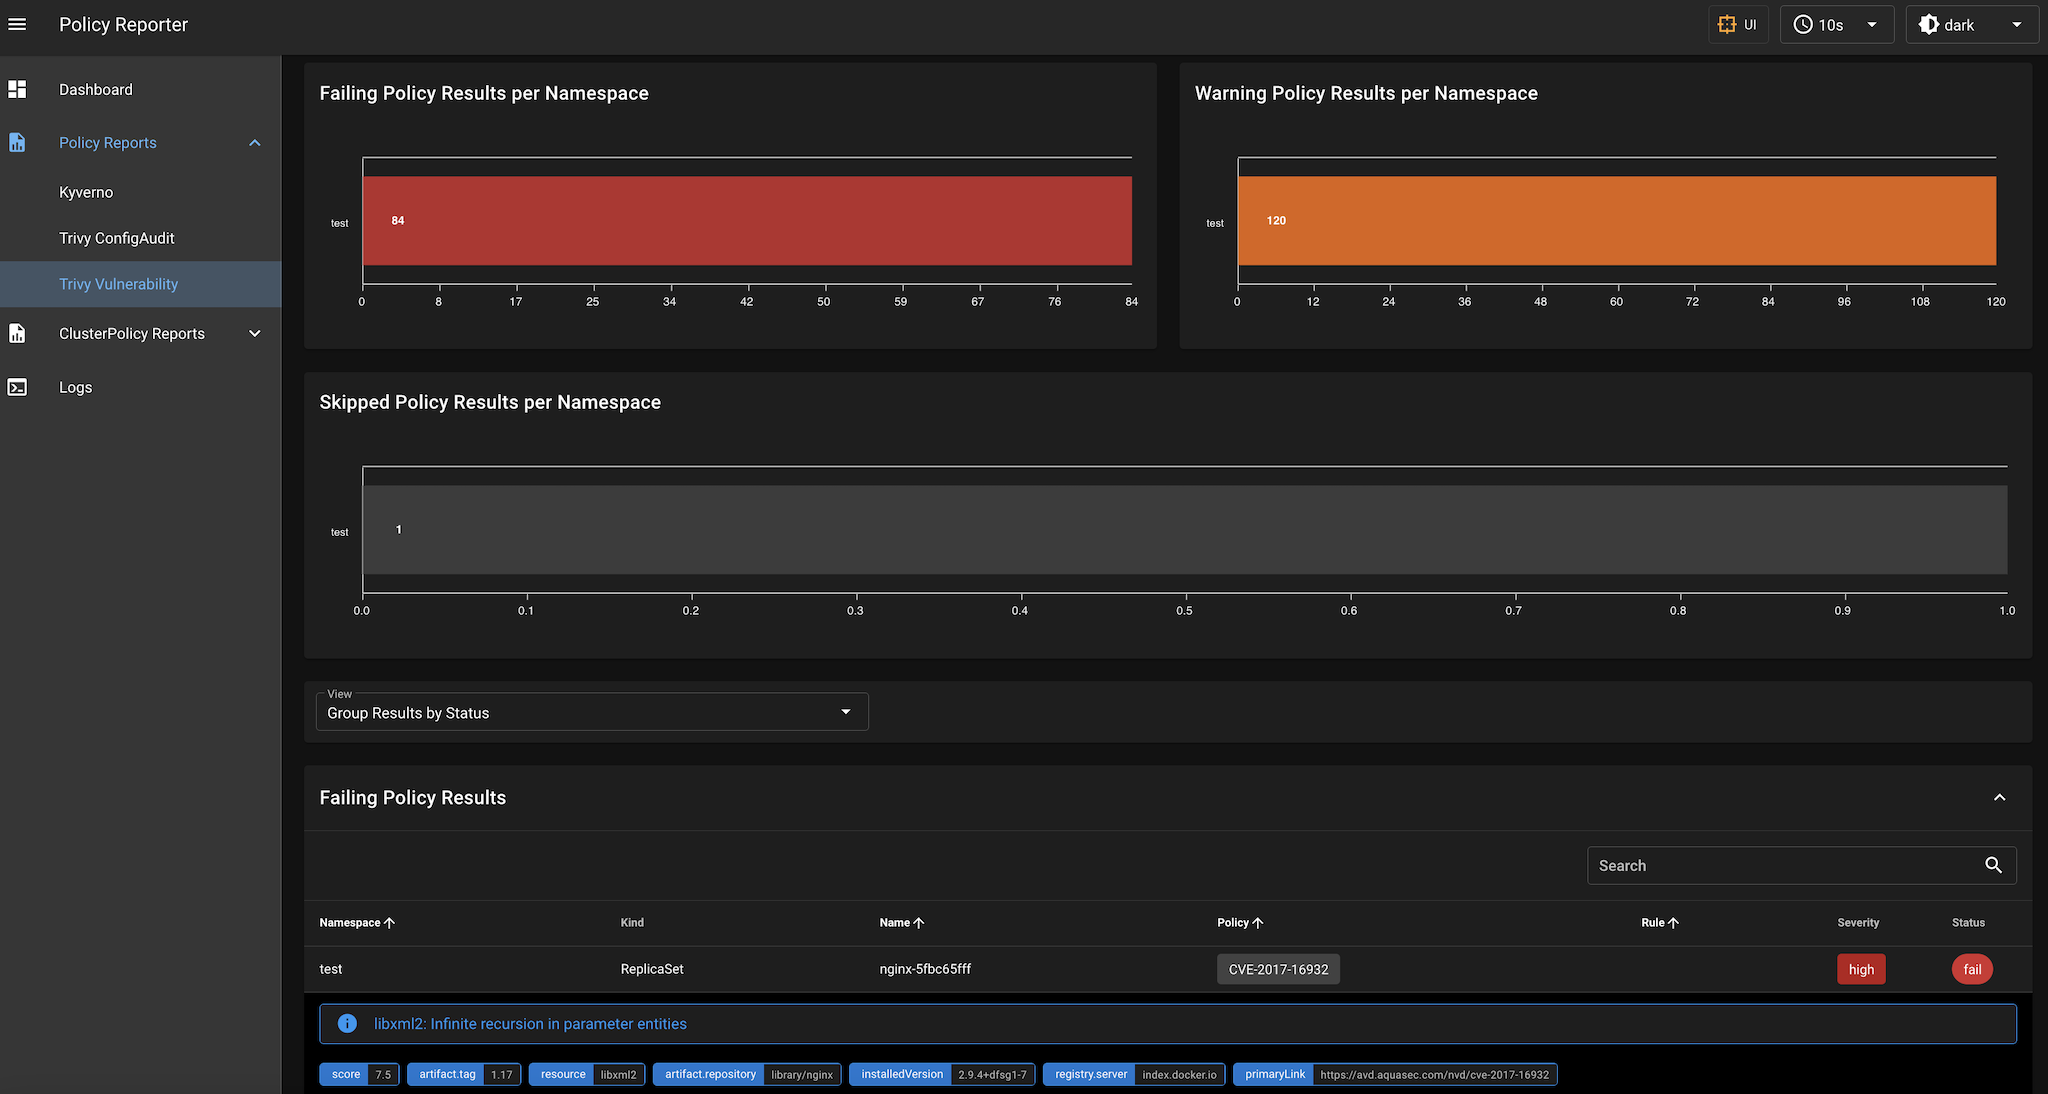Click the libxml2 infinite recursion link
Screen dimensions: 2048x1094
point(530,1023)
